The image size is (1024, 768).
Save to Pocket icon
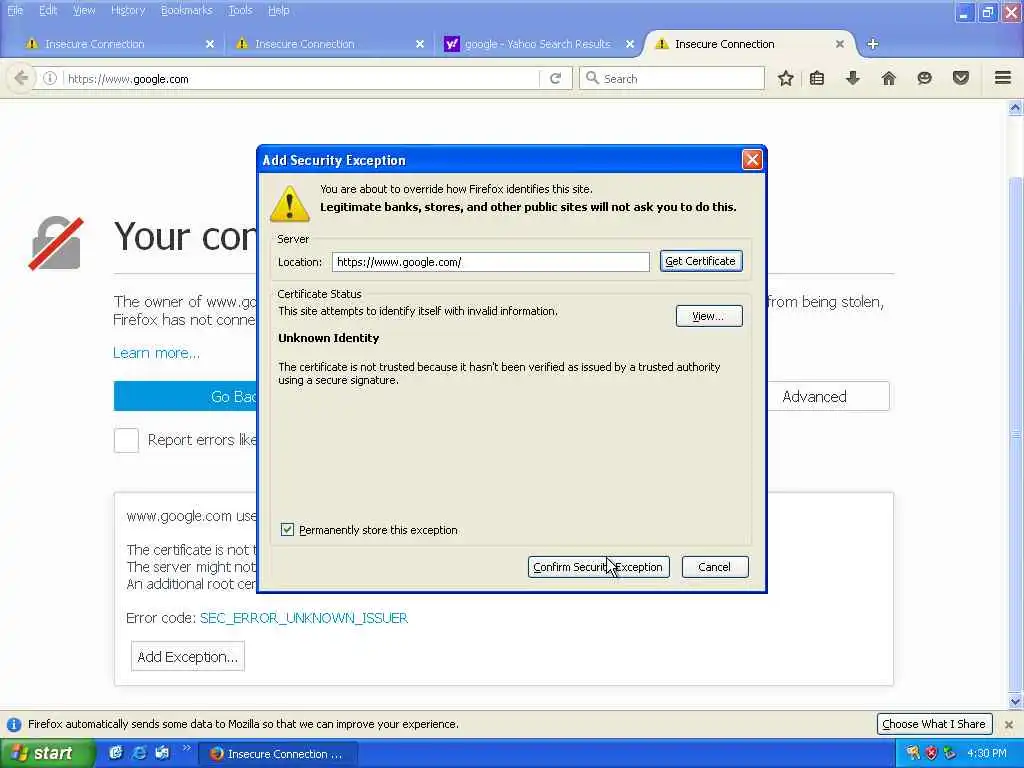pyautogui.click(x=961, y=78)
